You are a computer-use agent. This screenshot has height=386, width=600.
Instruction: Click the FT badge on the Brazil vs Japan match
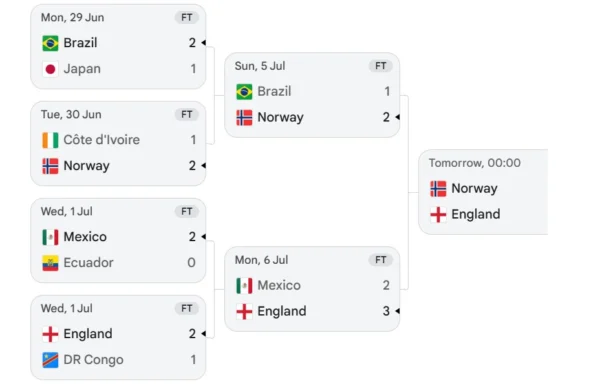(186, 18)
